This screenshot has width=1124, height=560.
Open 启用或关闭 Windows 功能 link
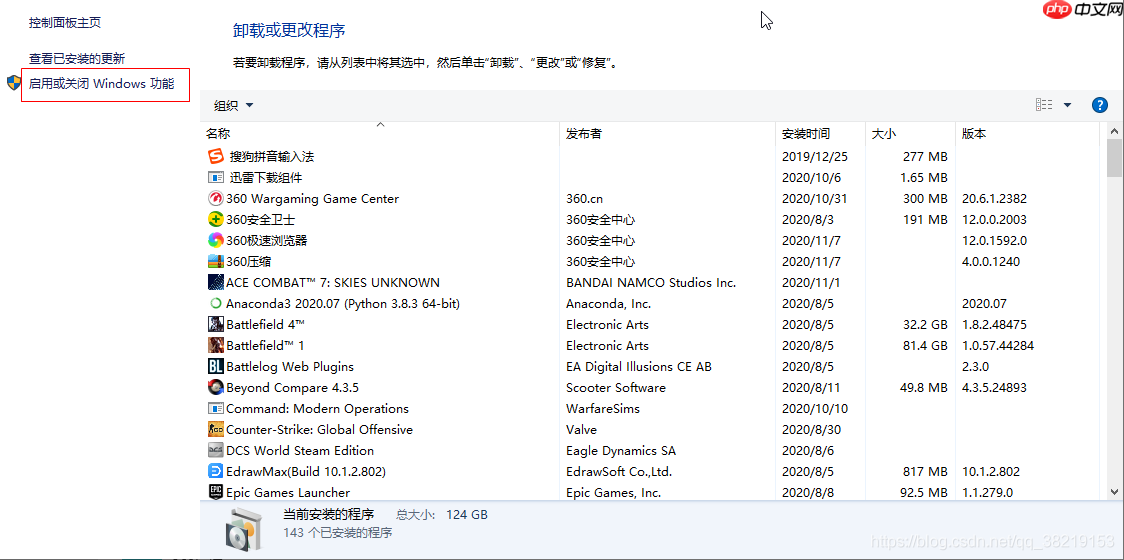click(x=101, y=83)
